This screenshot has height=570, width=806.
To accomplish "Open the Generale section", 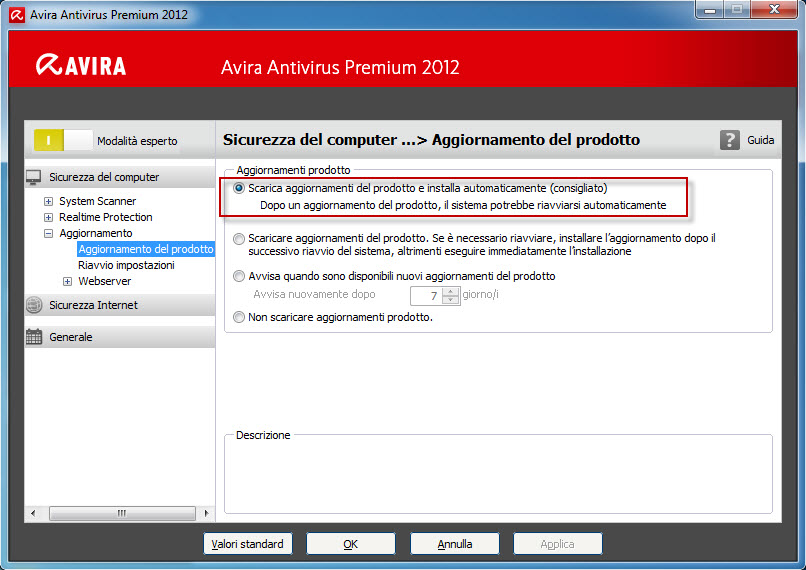I will (120, 337).
